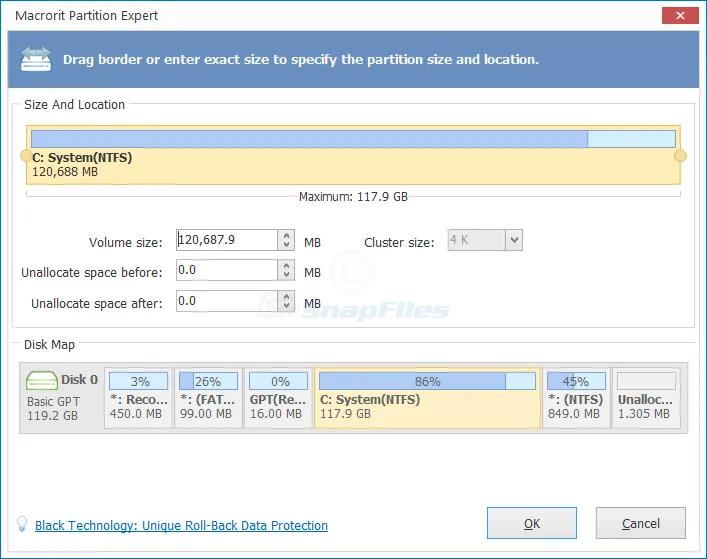Increase Unallocate space before value

(x=286, y=265)
